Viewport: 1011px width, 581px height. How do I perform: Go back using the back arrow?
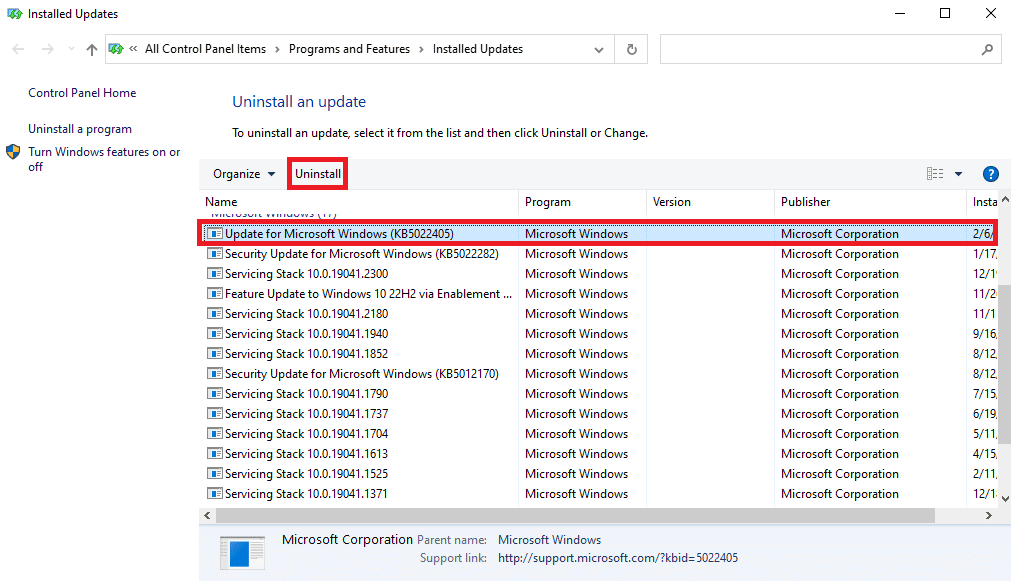(18, 49)
